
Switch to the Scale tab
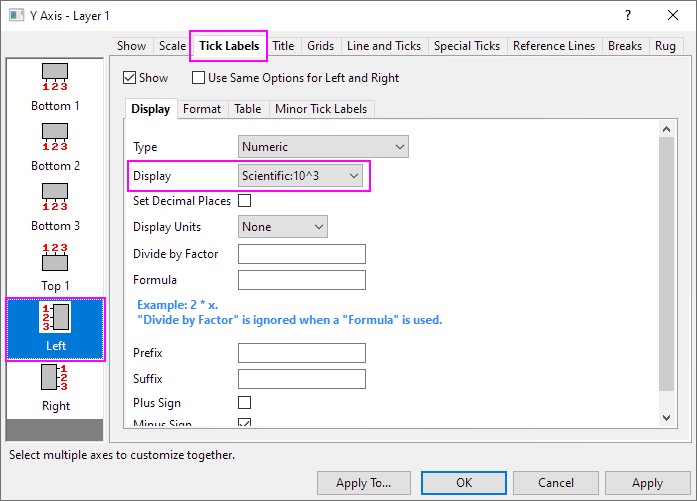tap(172, 46)
